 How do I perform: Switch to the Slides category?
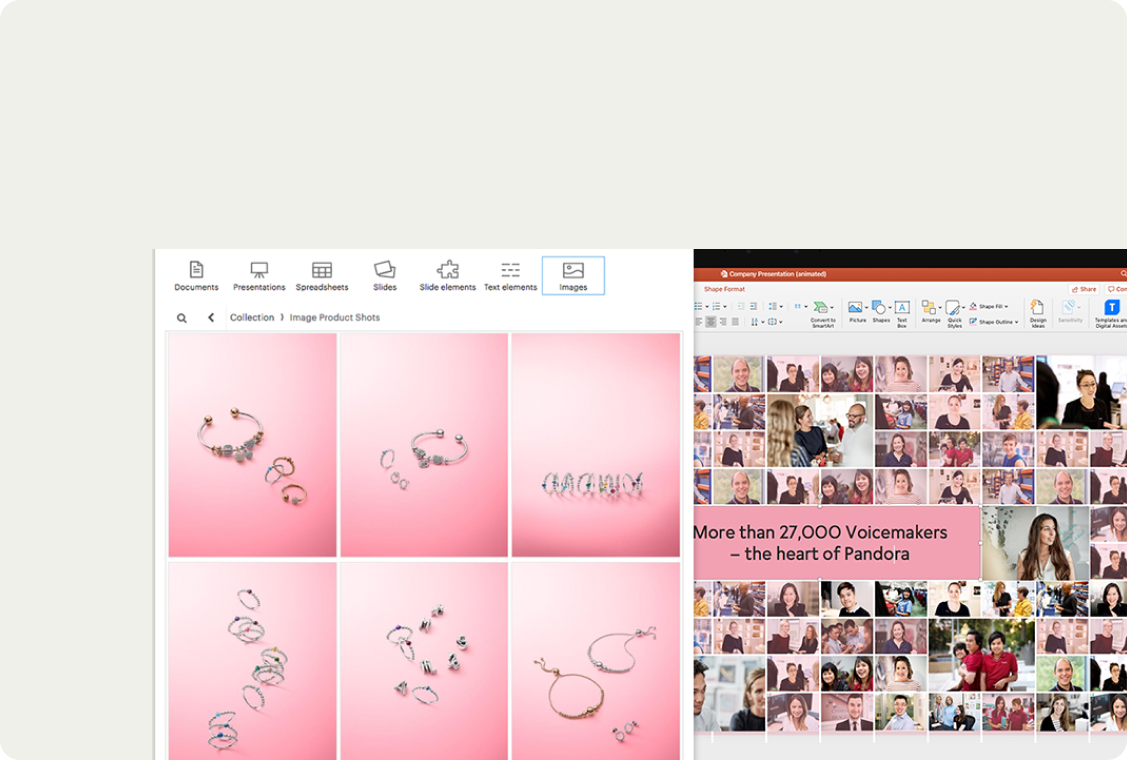click(x=385, y=275)
